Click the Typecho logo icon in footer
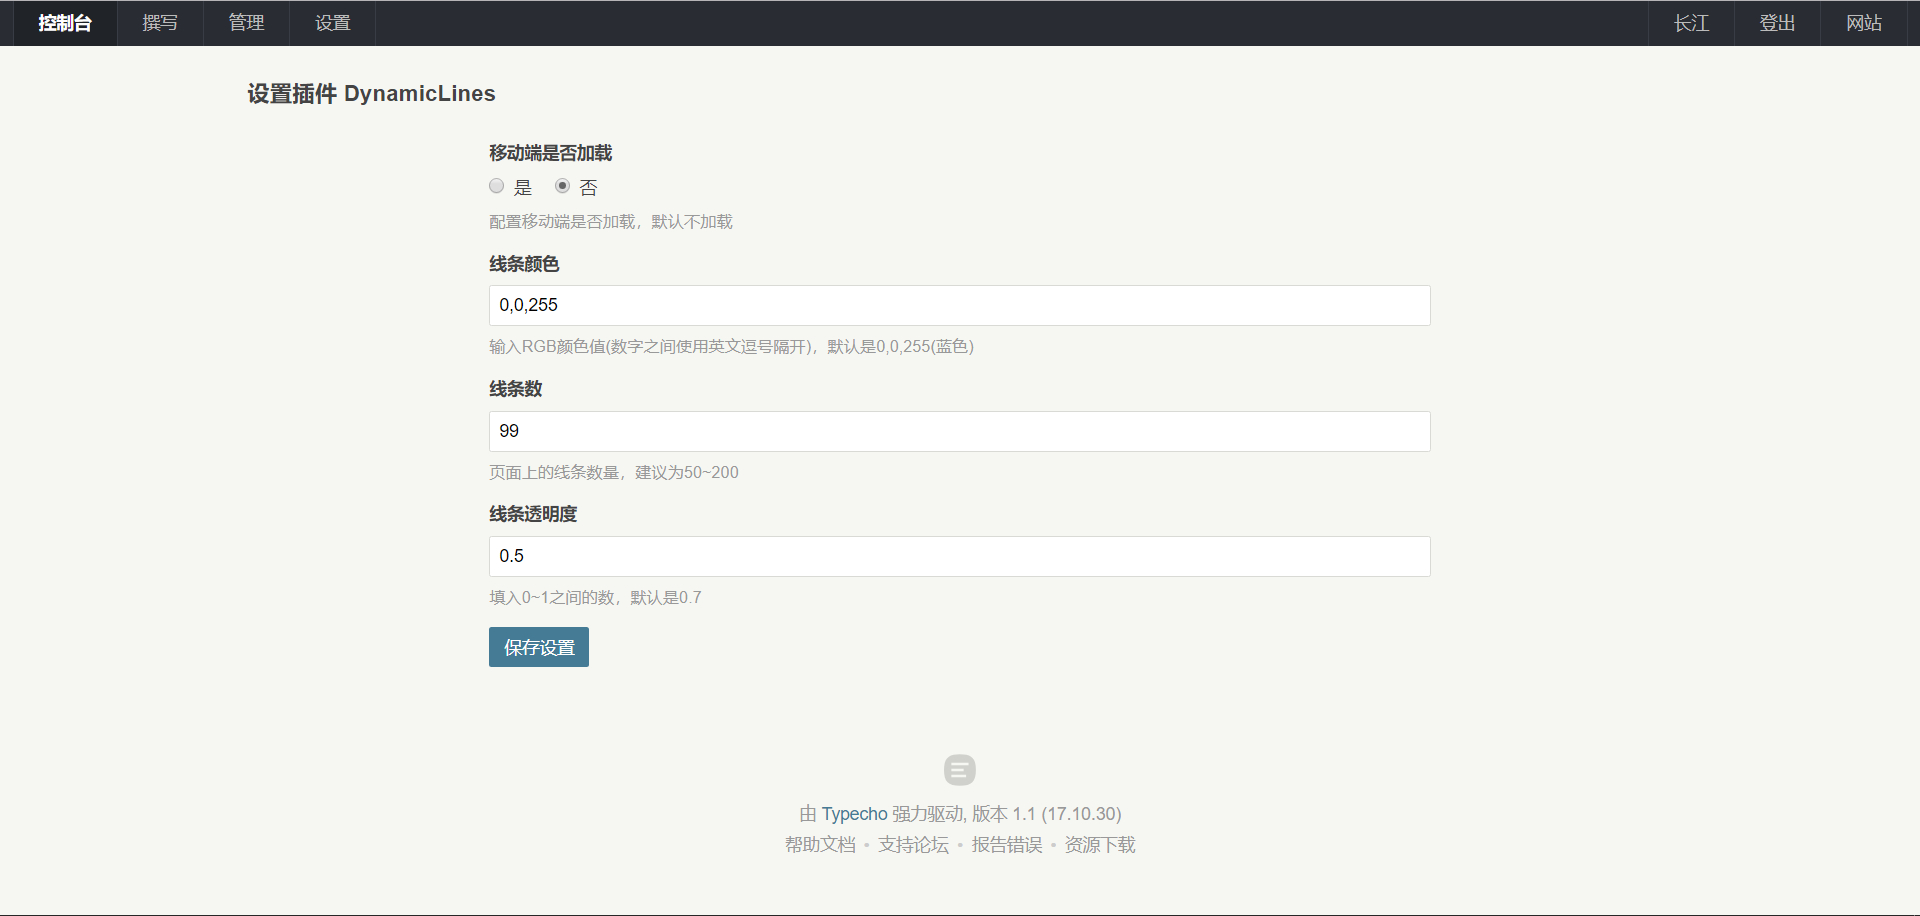This screenshot has width=1920, height=916. [x=959, y=769]
